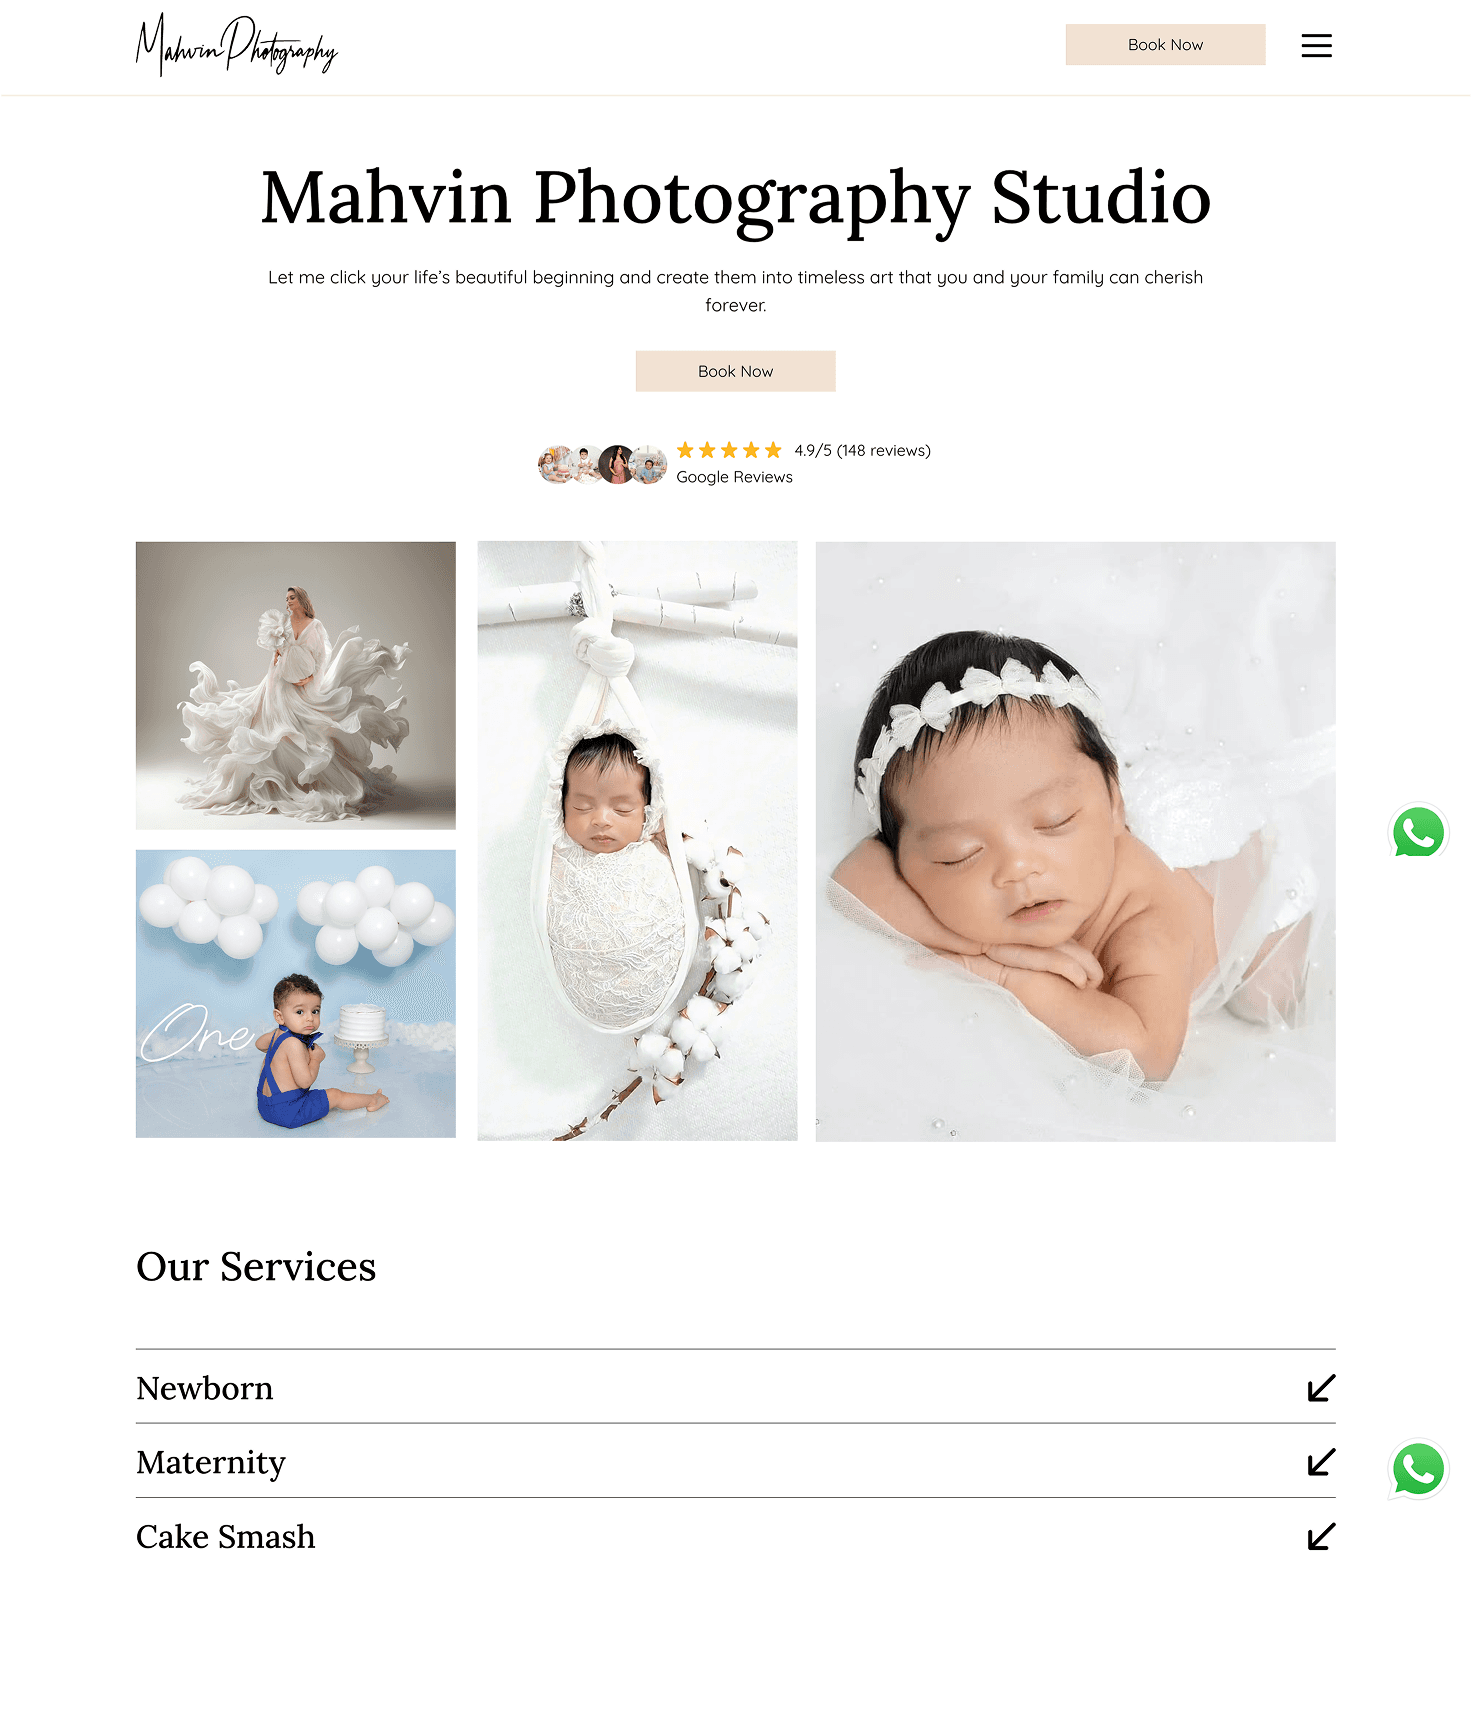Viewport: 1471px width, 1711px height.
Task: Click the arrow icon next to Cake Smash
Action: 1321,1536
